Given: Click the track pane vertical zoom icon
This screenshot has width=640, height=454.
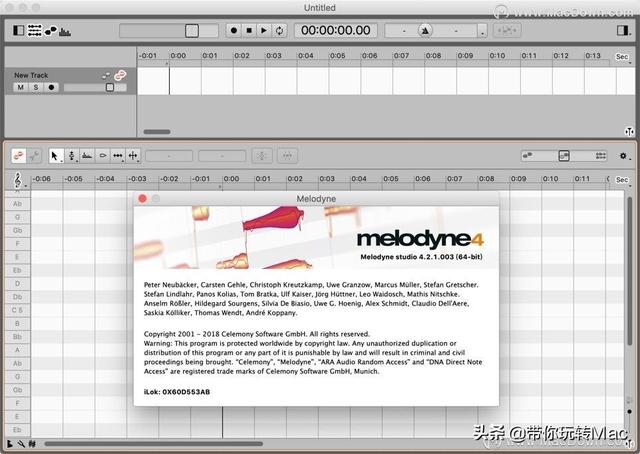Looking at the screenshot, I should coord(629,131).
